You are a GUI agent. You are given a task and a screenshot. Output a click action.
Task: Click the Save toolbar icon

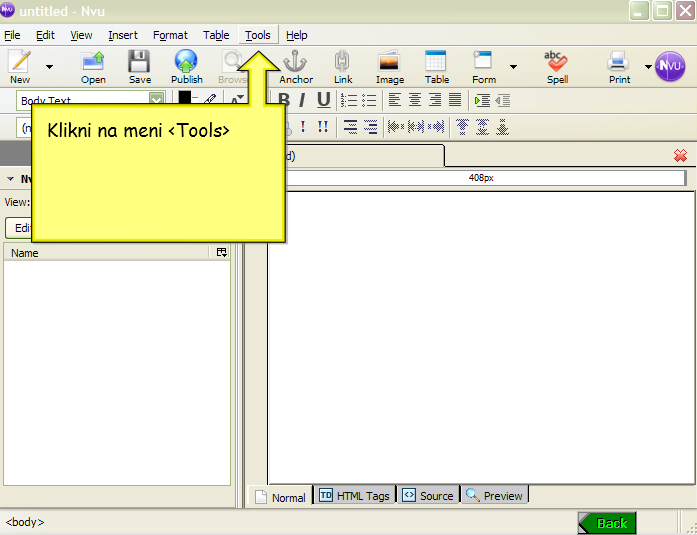click(x=140, y=66)
